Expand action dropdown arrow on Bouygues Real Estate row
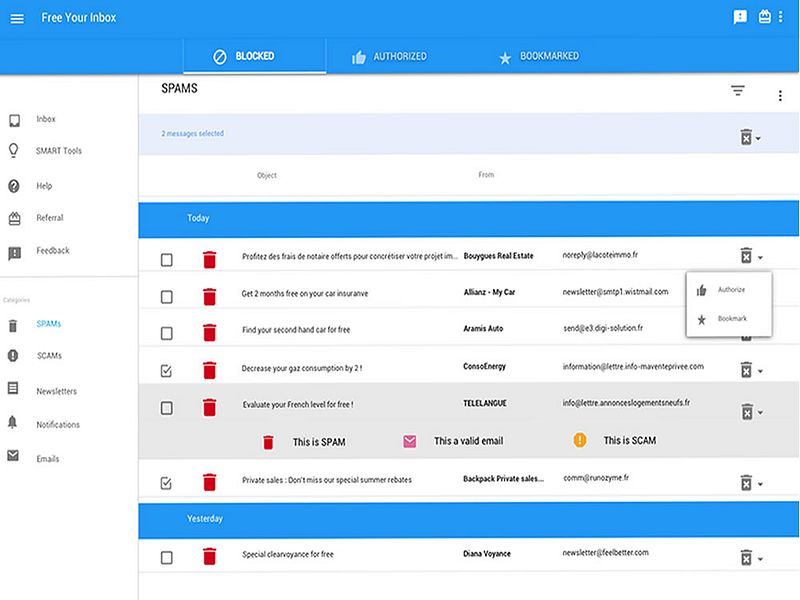The width and height of the screenshot is (800, 600). (760, 258)
